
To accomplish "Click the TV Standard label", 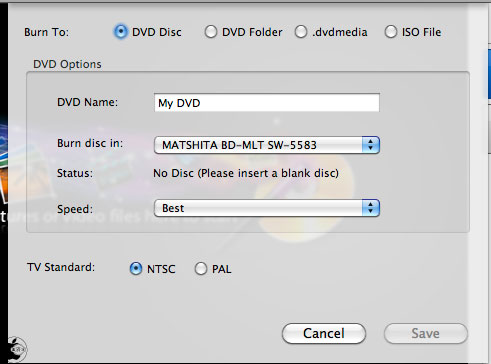I will tap(61, 267).
